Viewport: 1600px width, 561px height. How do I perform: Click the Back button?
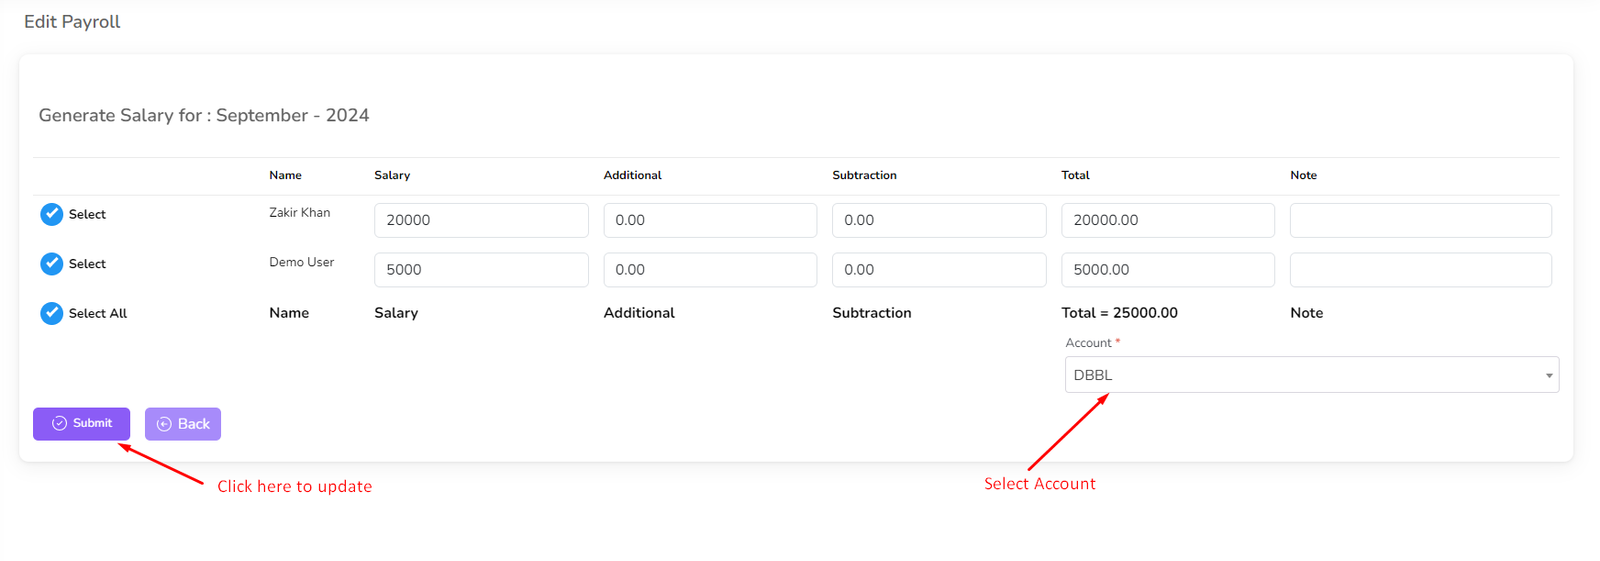[x=183, y=424]
